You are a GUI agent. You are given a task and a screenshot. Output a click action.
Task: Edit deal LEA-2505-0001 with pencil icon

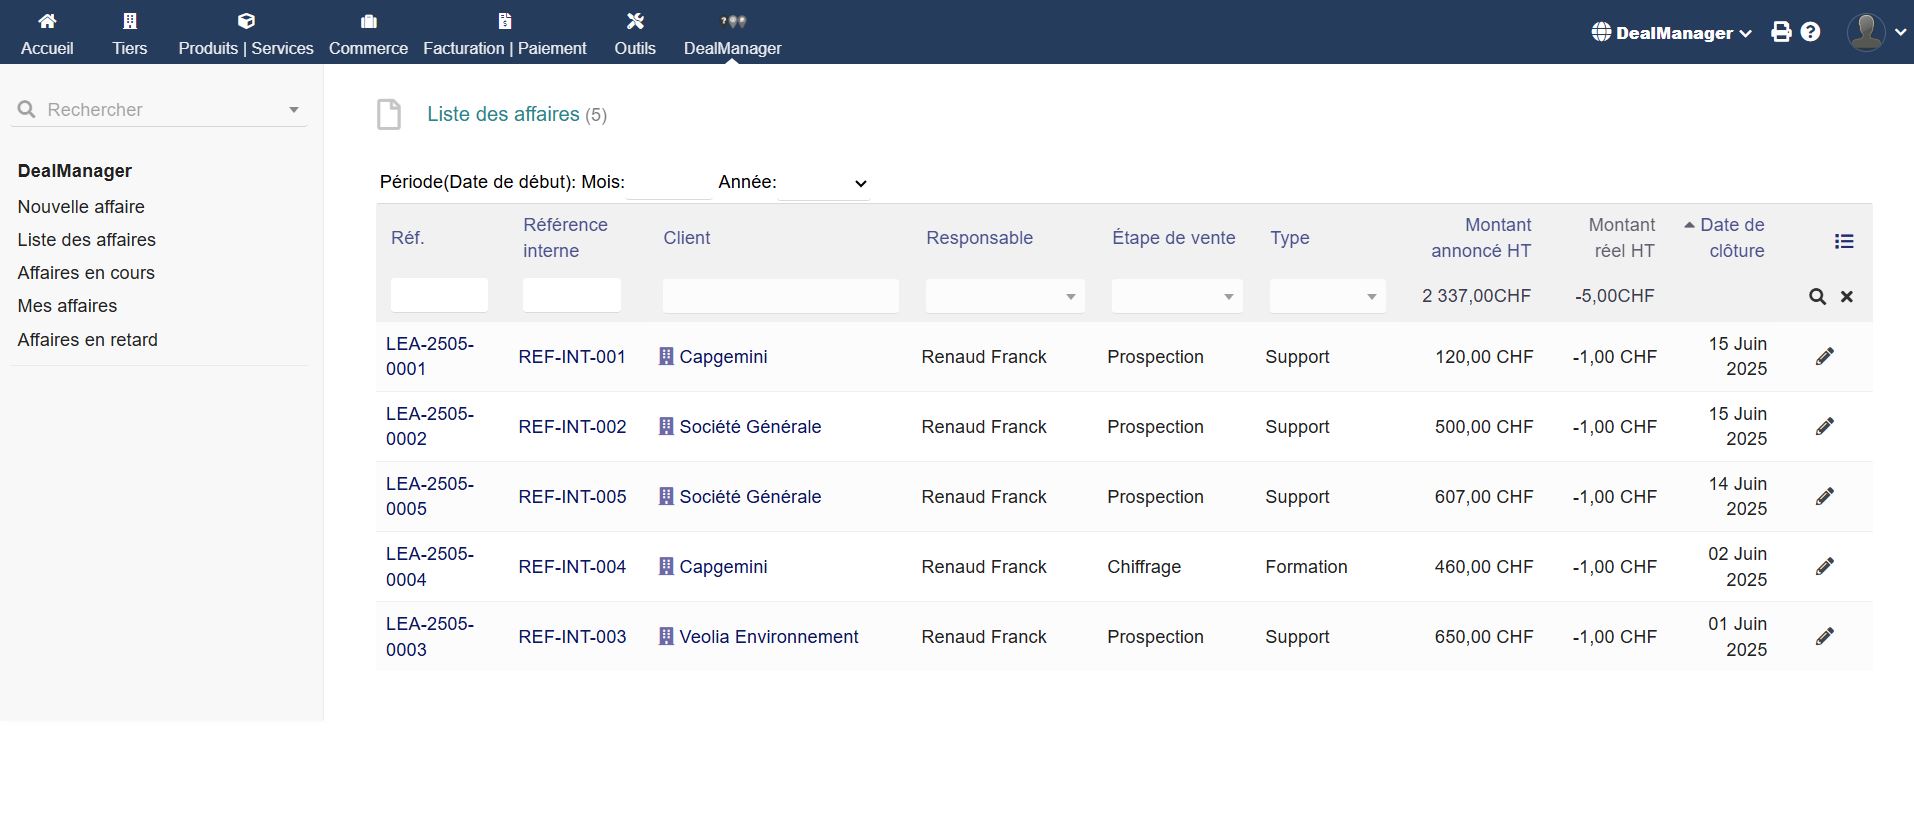click(1824, 357)
